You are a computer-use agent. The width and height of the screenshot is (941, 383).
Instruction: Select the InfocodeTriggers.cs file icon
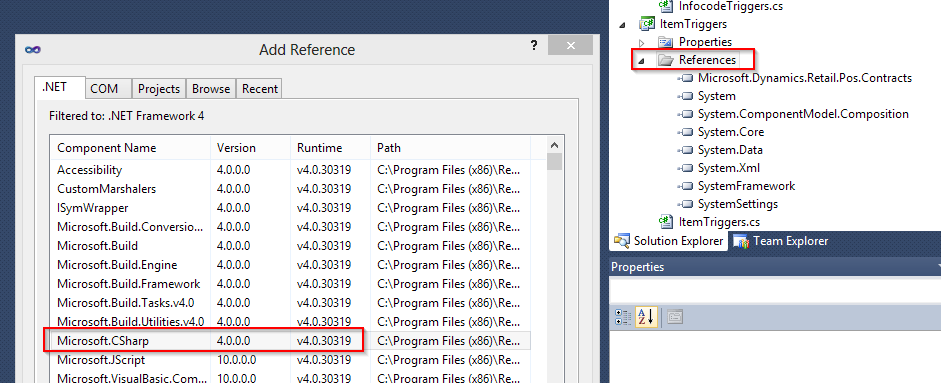(x=666, y=6)
